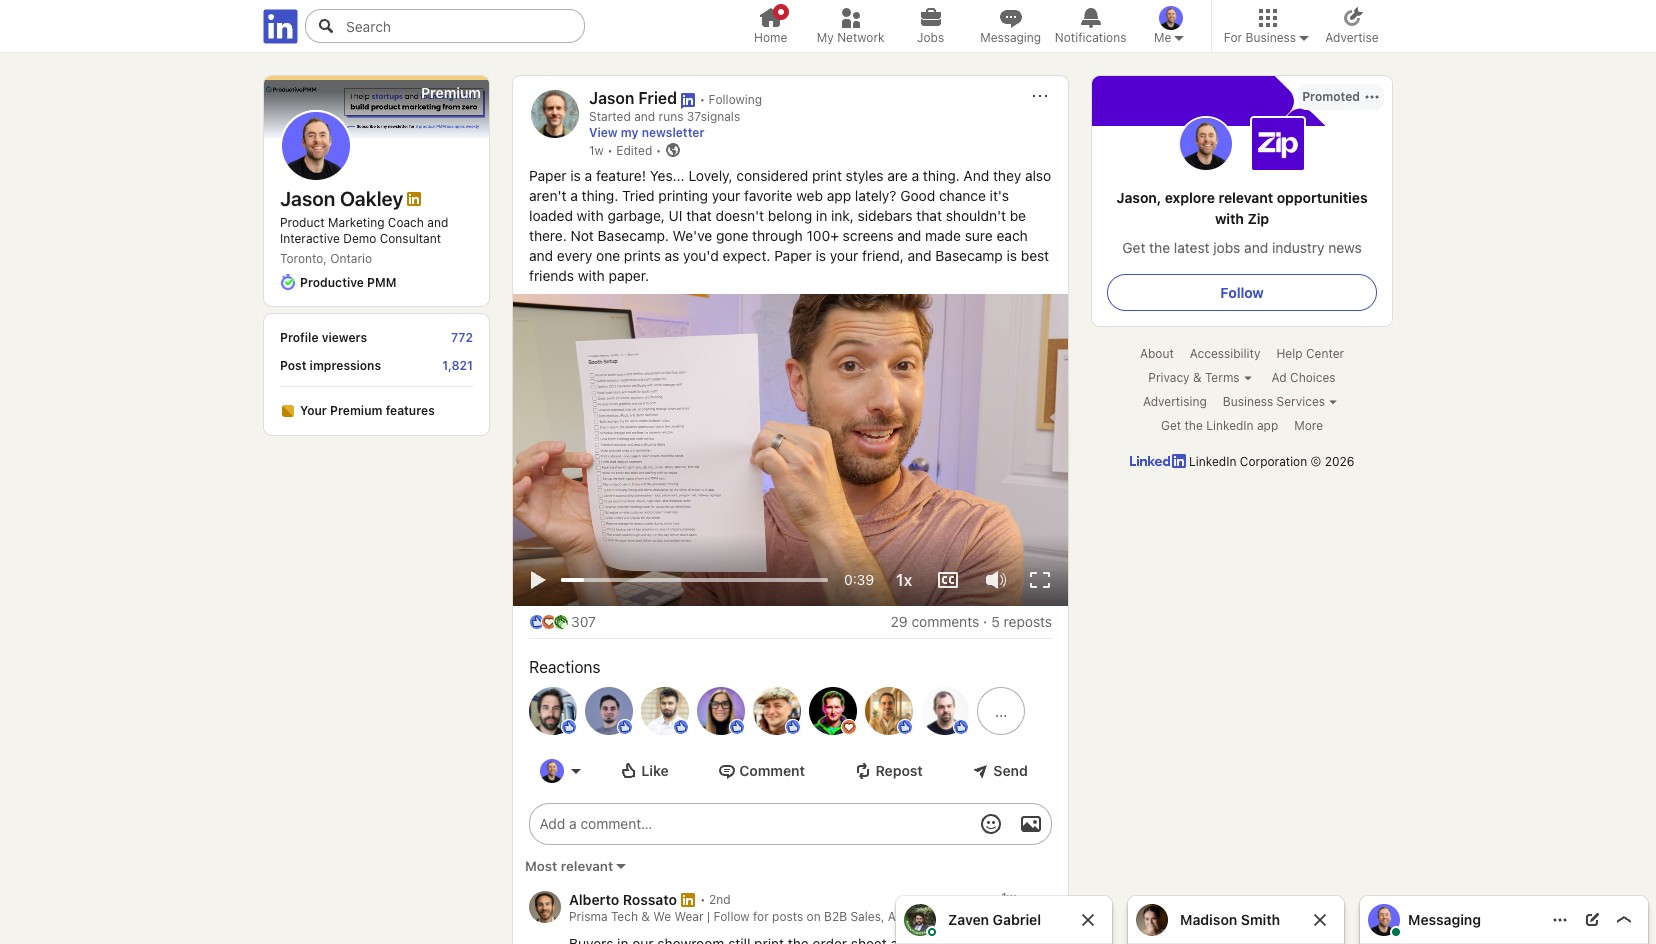Change comment sorting from Most relevant
This screenshot has height=944, width=1656.
(x=575, y=867)
